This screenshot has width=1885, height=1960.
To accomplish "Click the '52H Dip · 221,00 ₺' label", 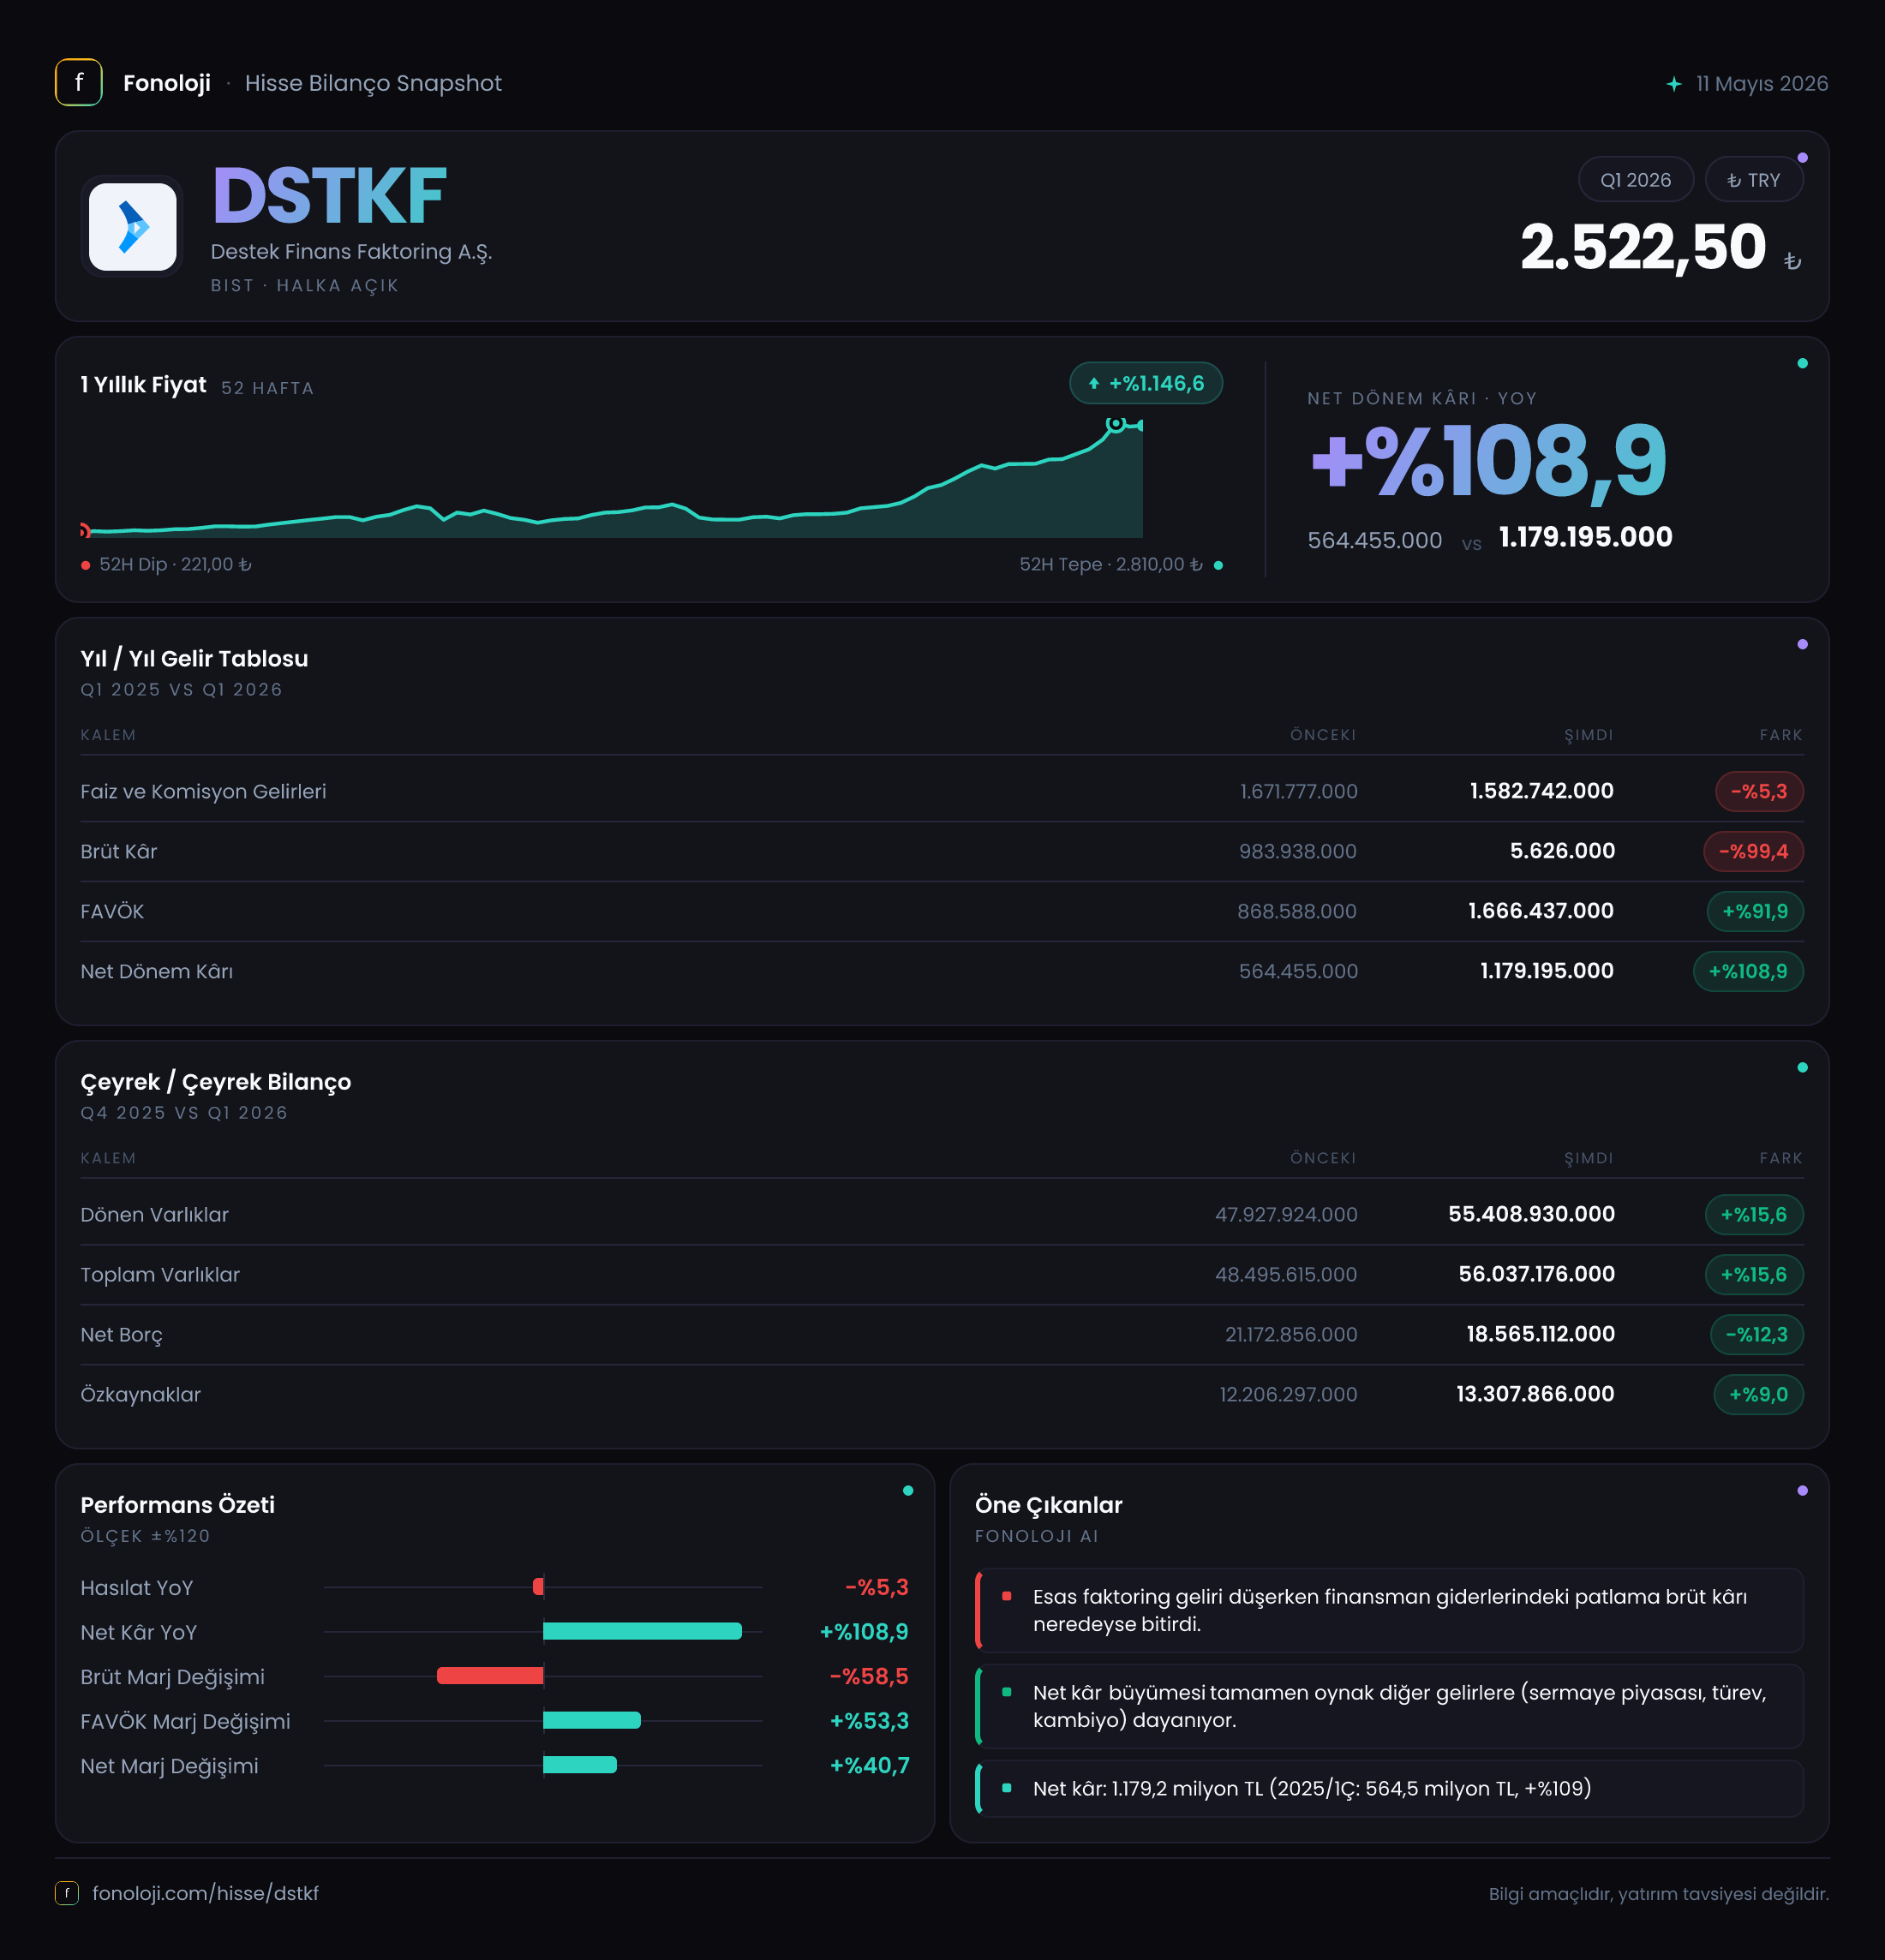I will pyautogui.click(x=175, y=565).
